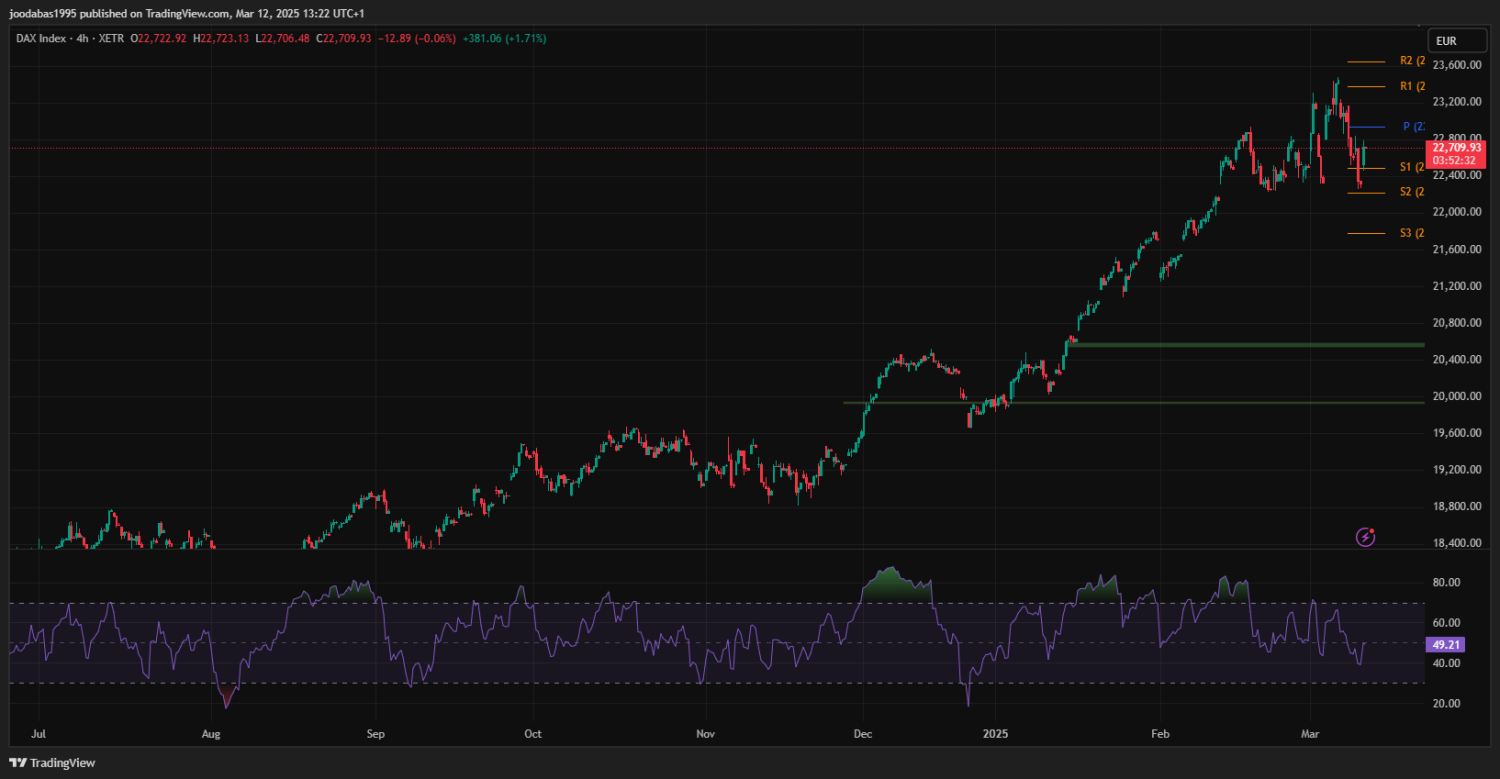Viewport: 1500px width, 779px height.
Task: Click the low value L22,706.48
Action: (283, 38)
